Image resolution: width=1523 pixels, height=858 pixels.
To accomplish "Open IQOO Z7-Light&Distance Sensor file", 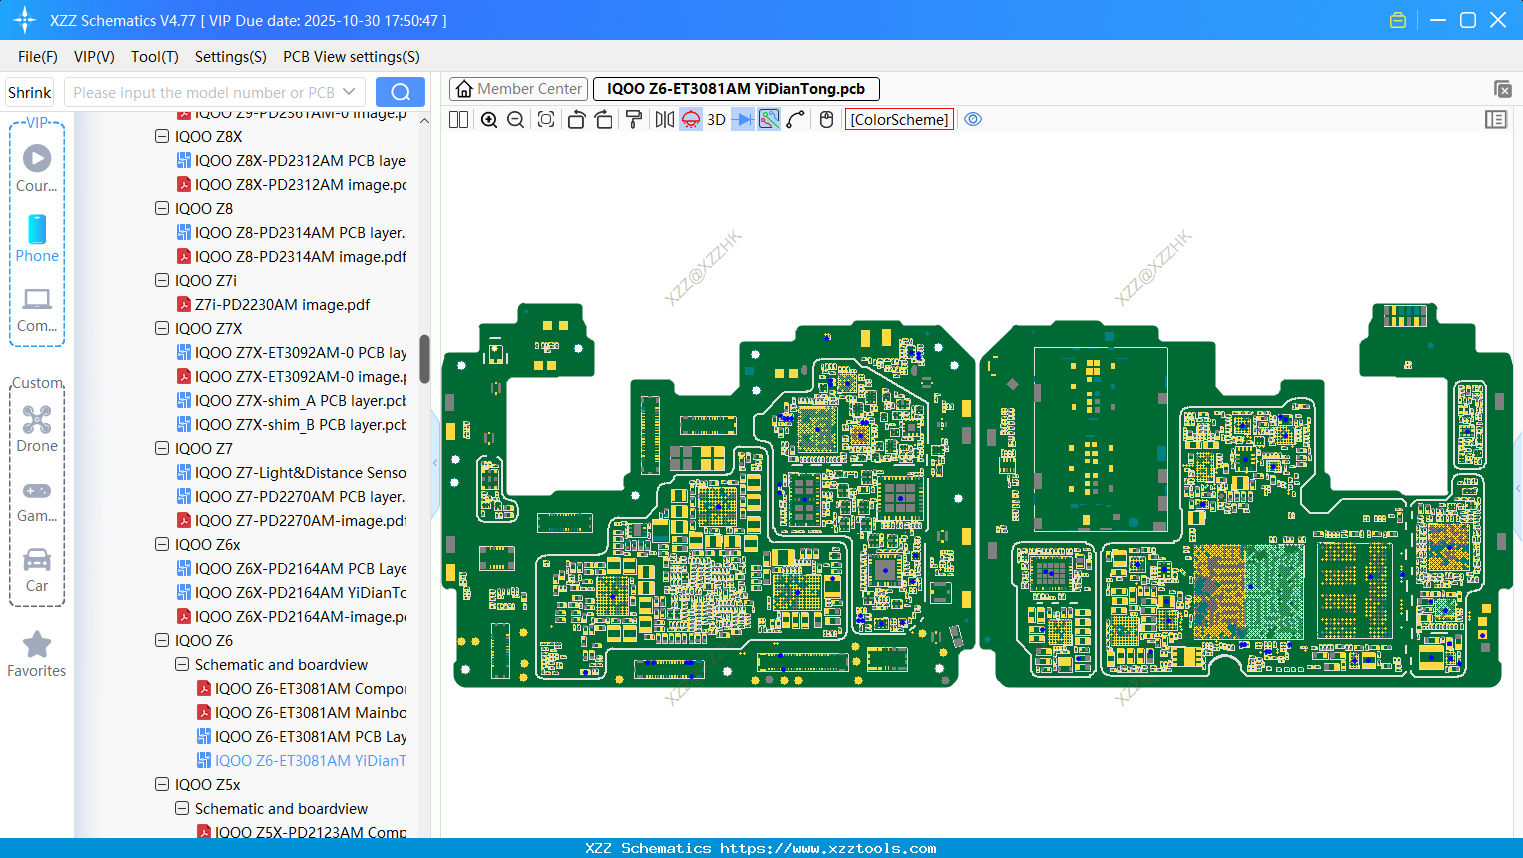I will [x=291, y=472].
